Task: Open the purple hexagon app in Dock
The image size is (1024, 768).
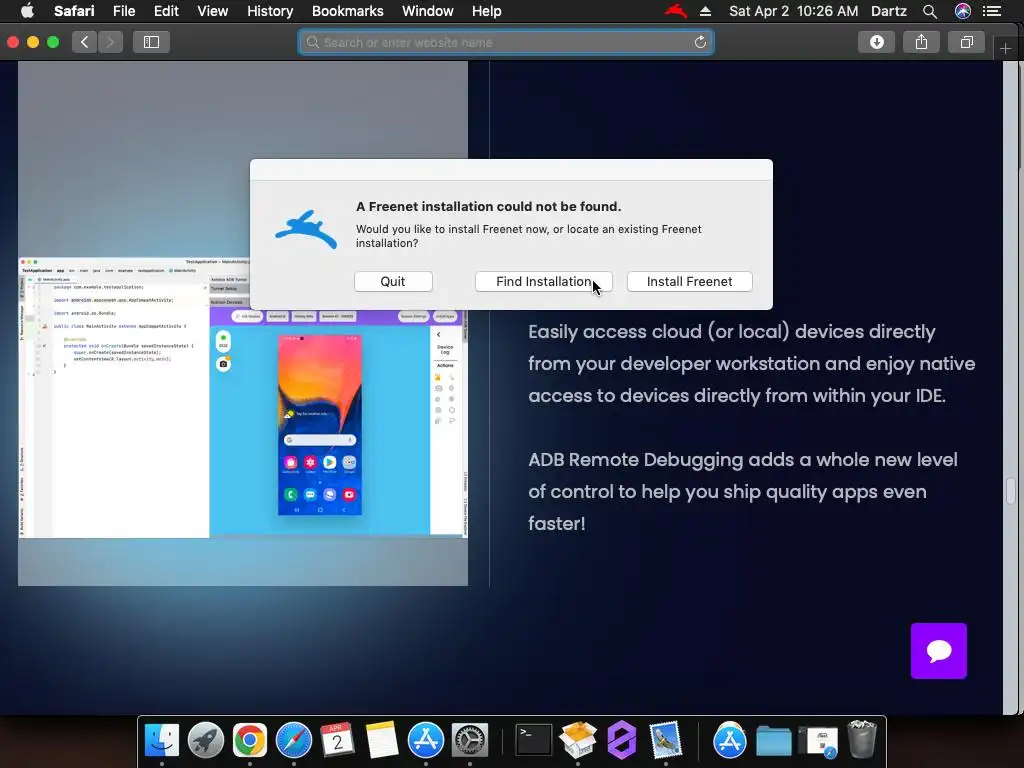Action: coord(622,740)
